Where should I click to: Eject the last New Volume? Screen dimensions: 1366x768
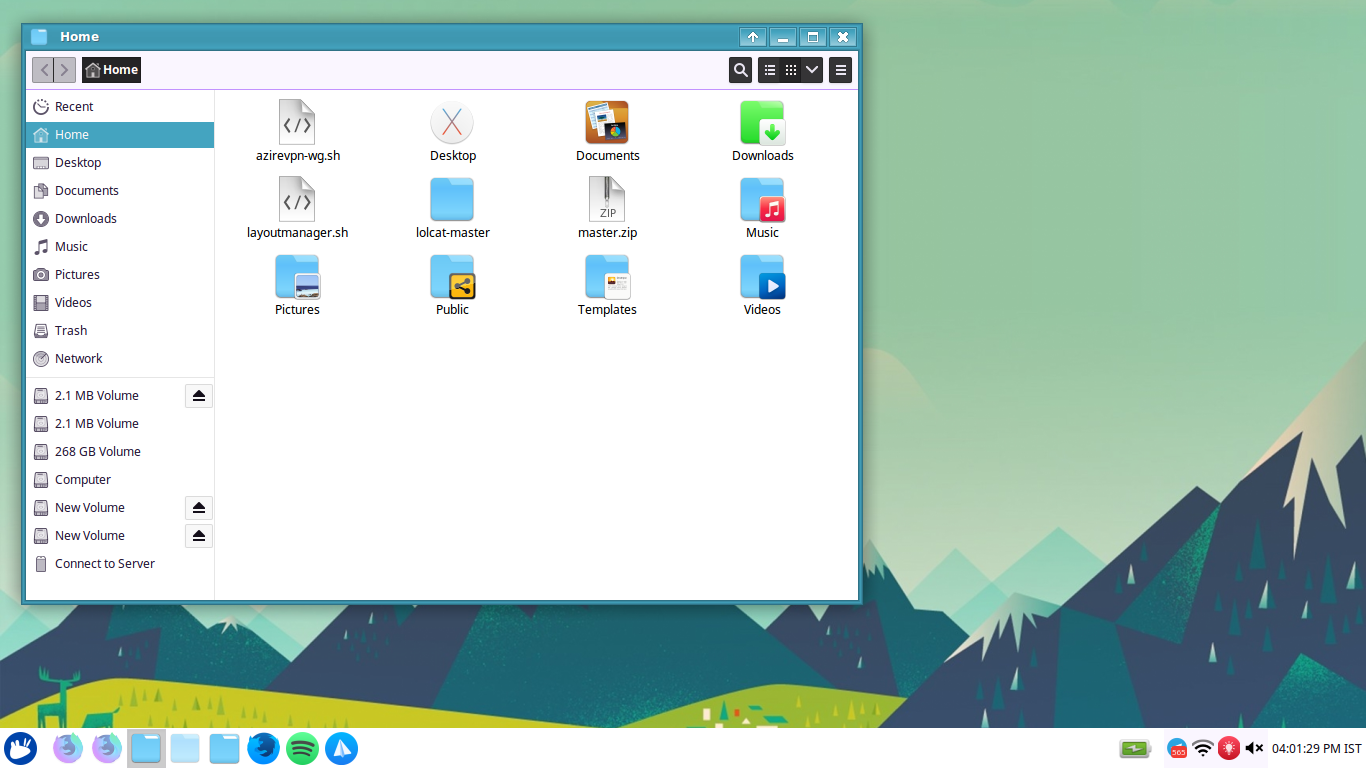[199, 536]
